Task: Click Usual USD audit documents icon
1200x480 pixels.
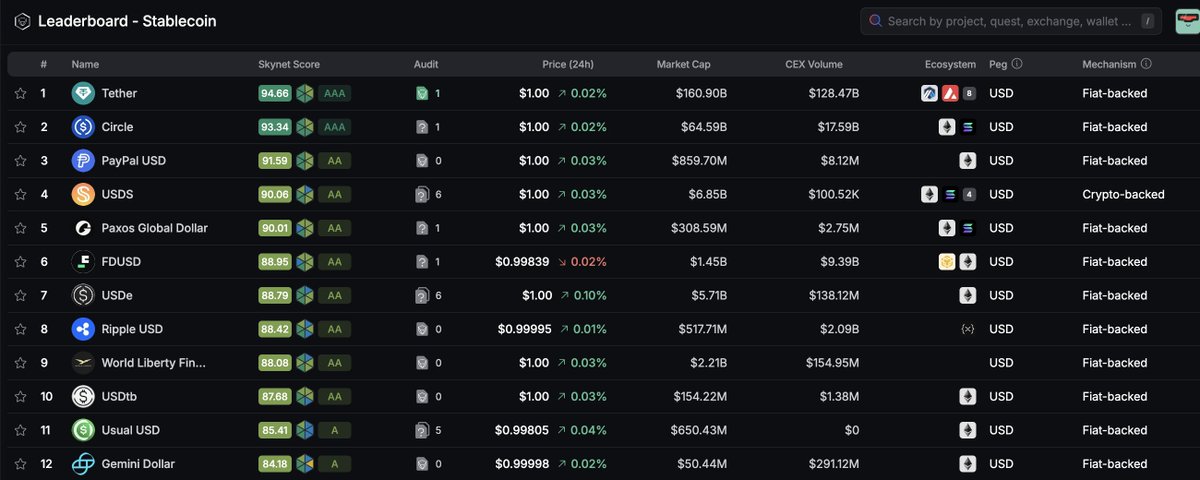Action: 422,431
